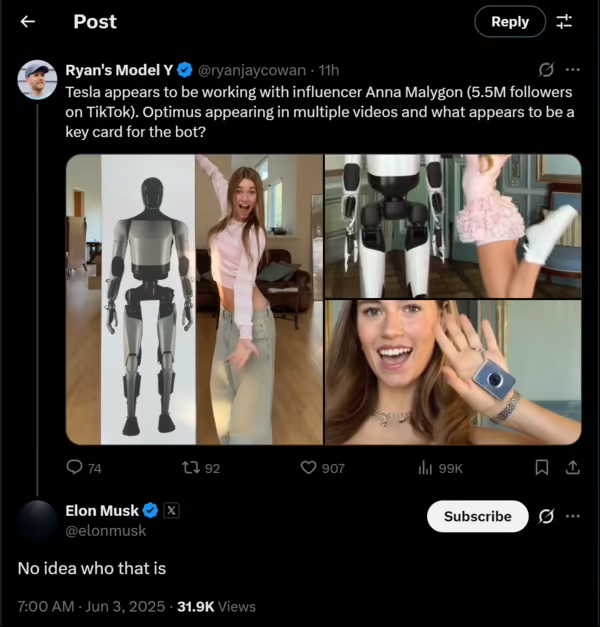Bookmark Ryan's Model Y post
Viewport: 600px width, 627px height.
(541, 467)
